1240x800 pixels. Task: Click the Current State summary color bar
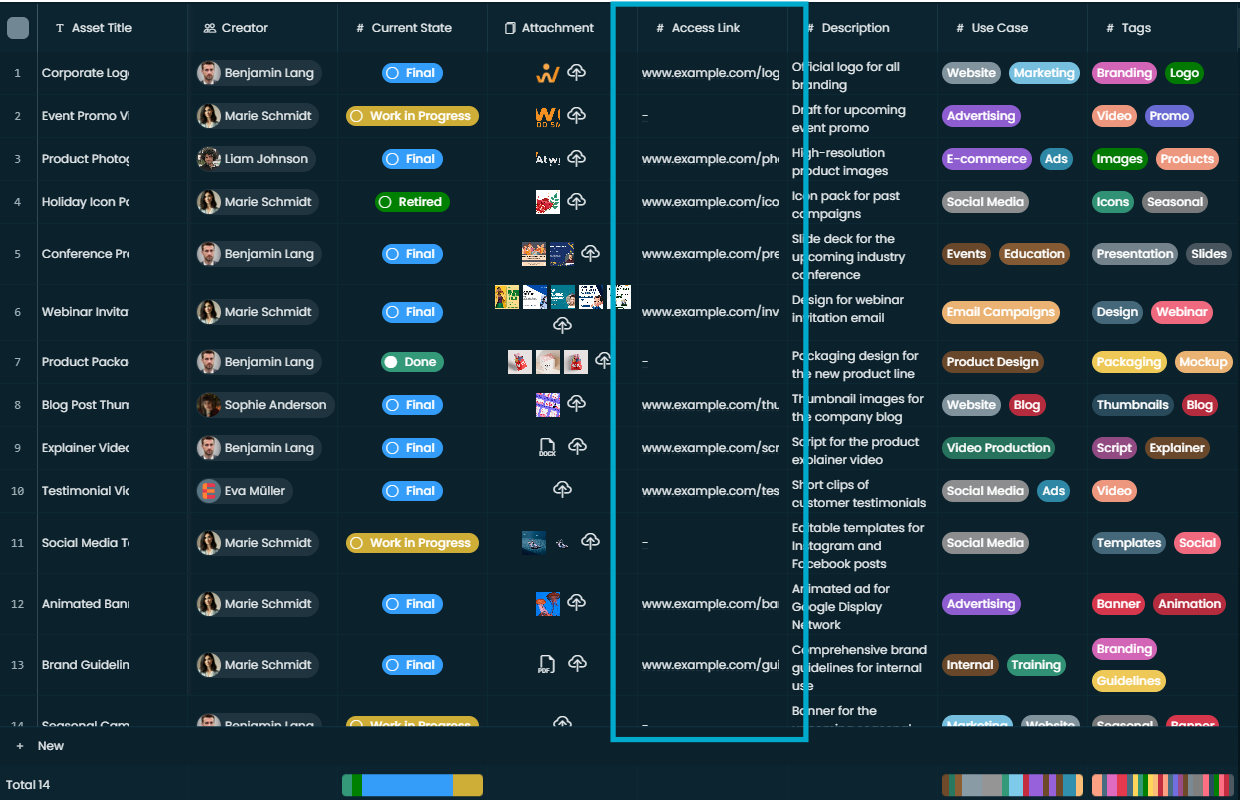pos(412,785)
